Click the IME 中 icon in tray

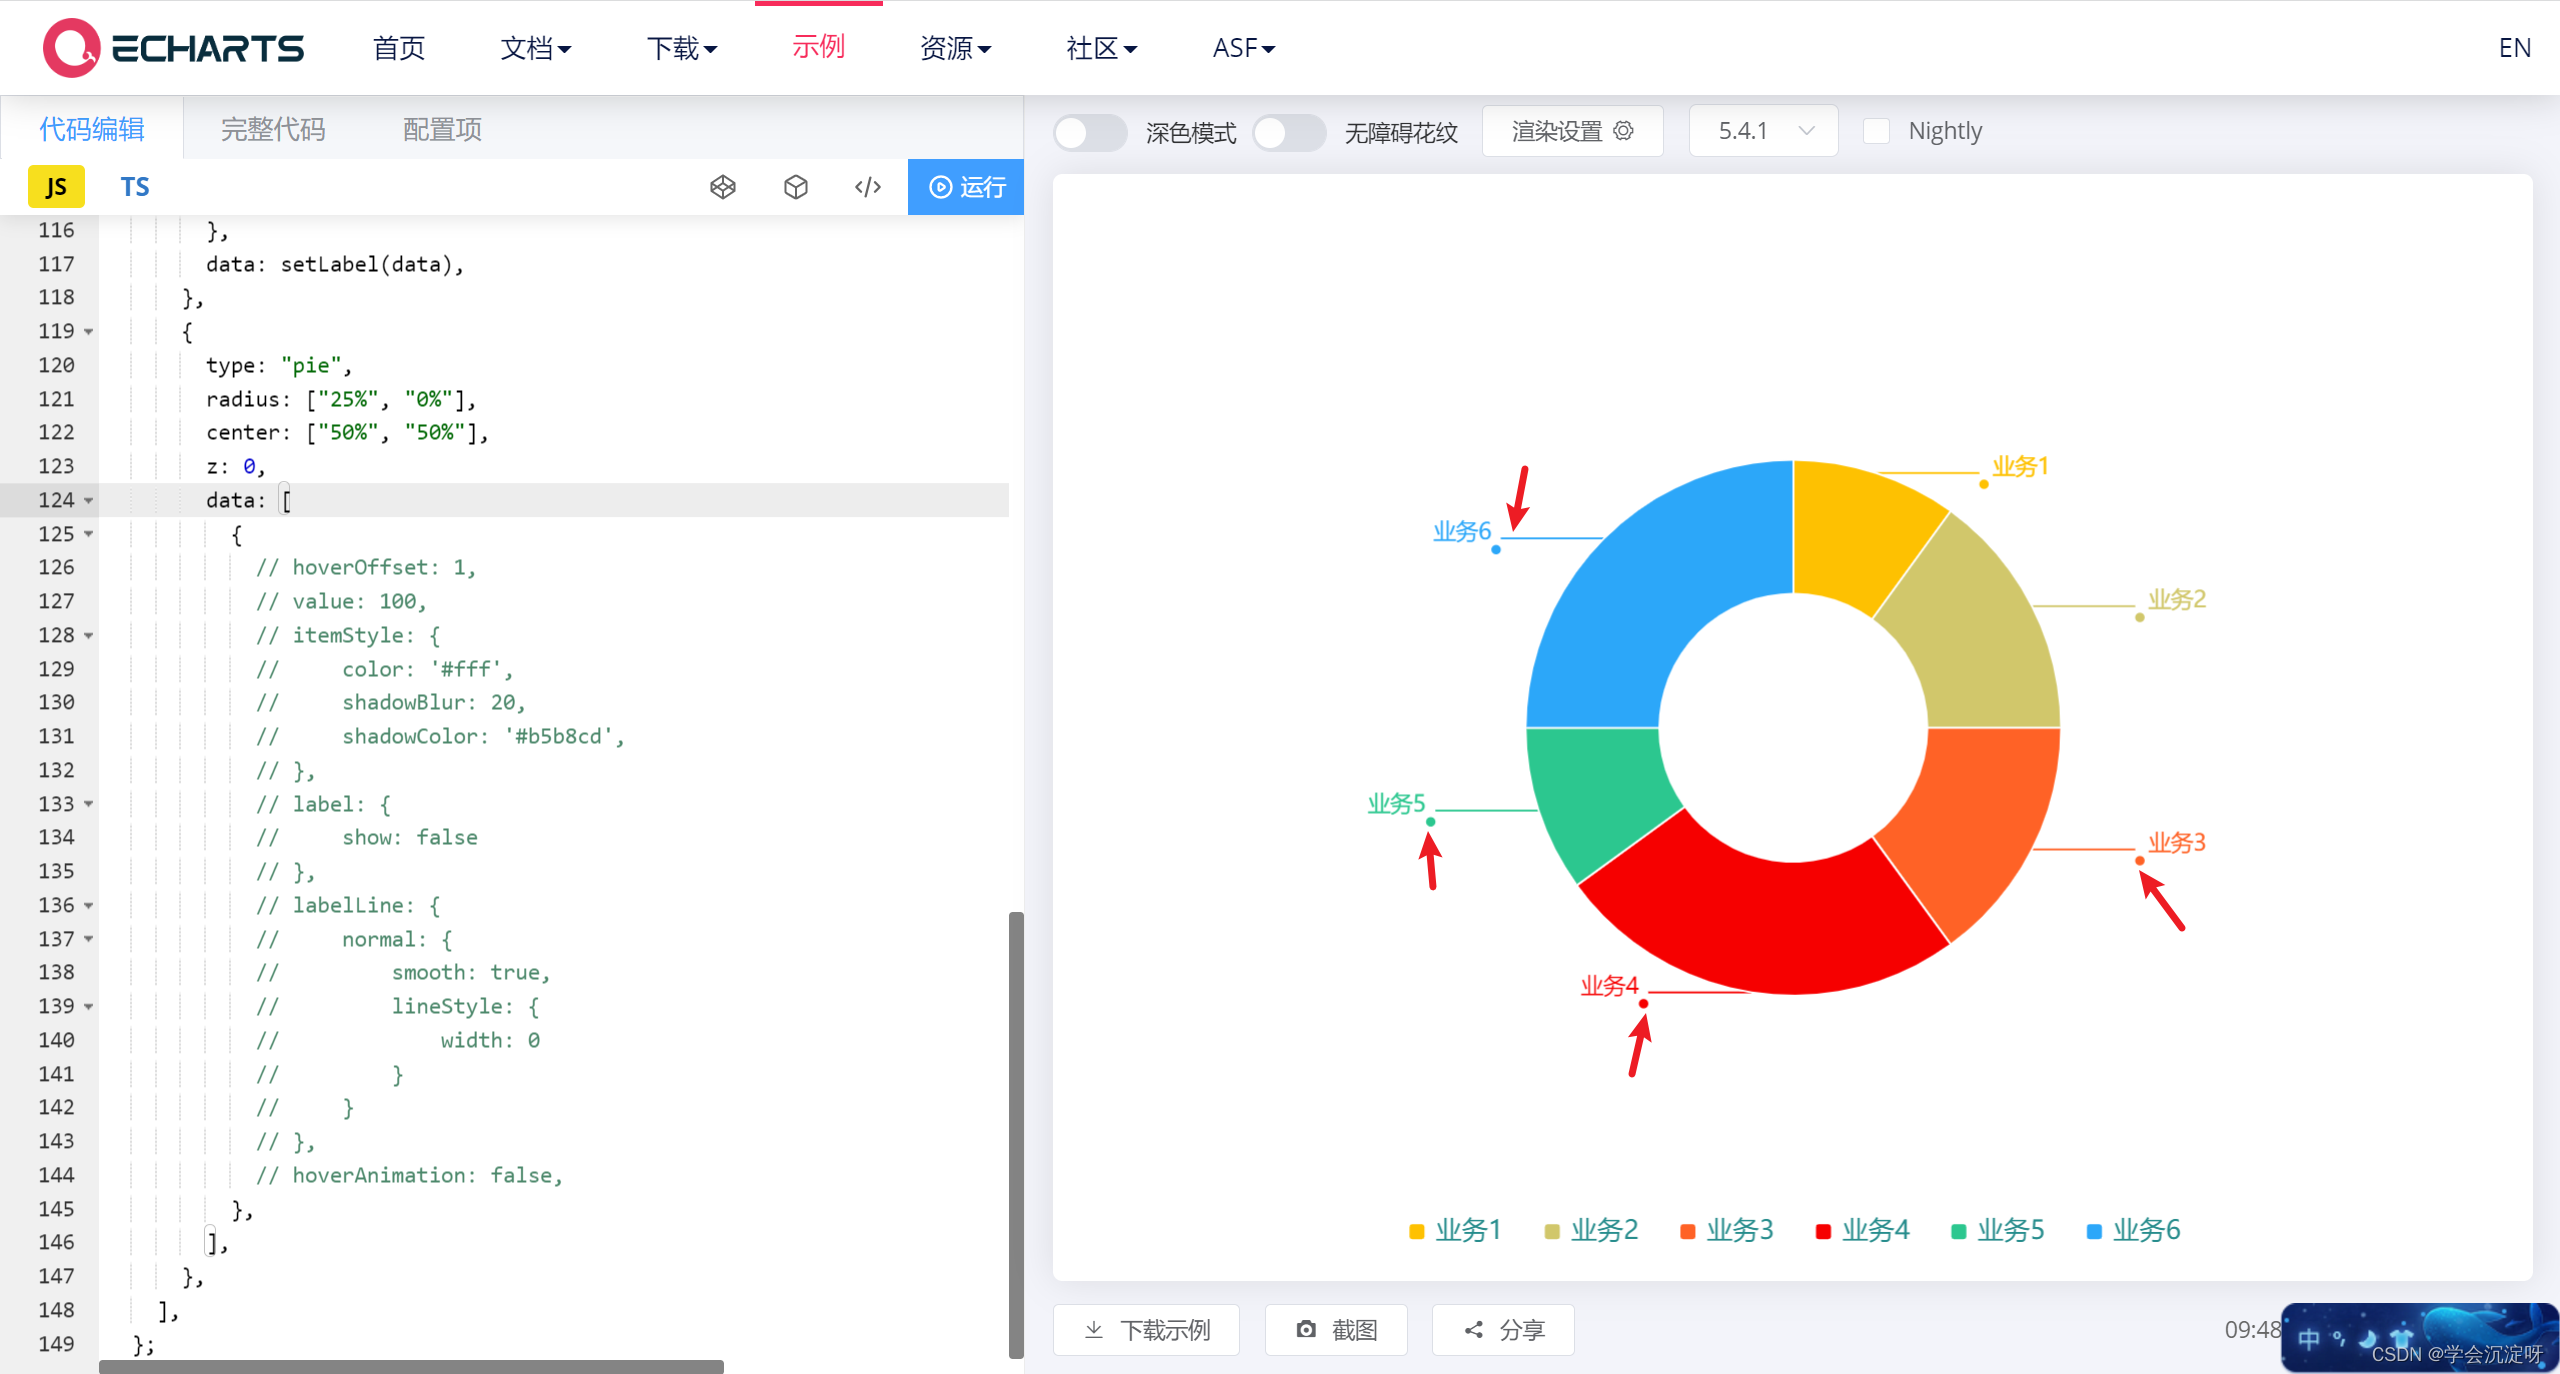coord(2309,1338)
